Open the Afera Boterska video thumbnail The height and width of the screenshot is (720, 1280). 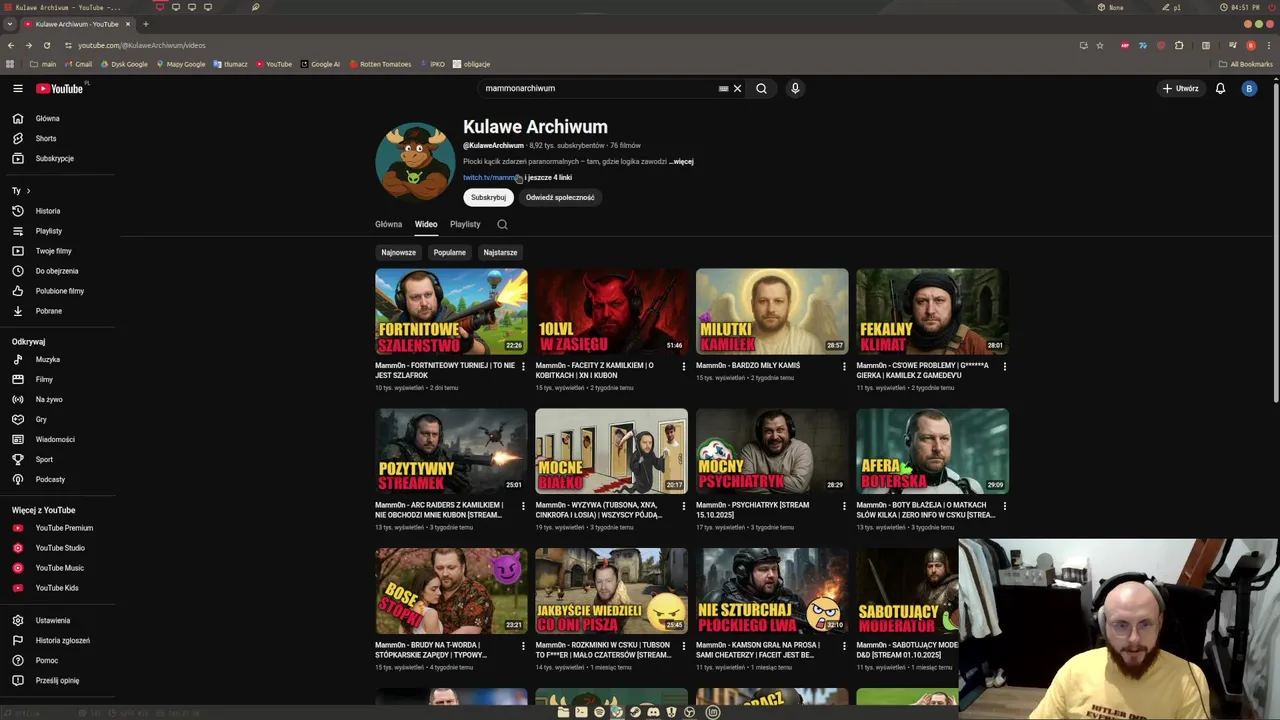pyautogui.click(x=932, y=451)
